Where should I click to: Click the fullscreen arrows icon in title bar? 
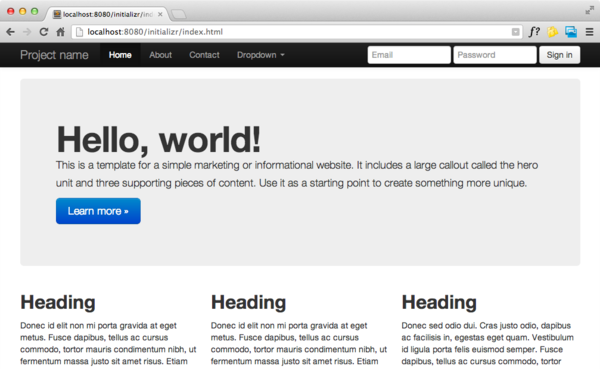tap(589, 10)
